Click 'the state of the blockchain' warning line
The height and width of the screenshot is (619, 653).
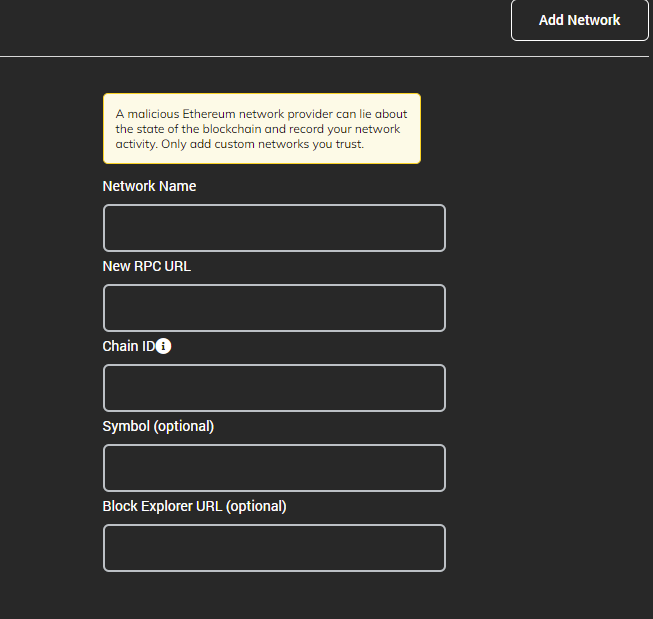[189, 129]
